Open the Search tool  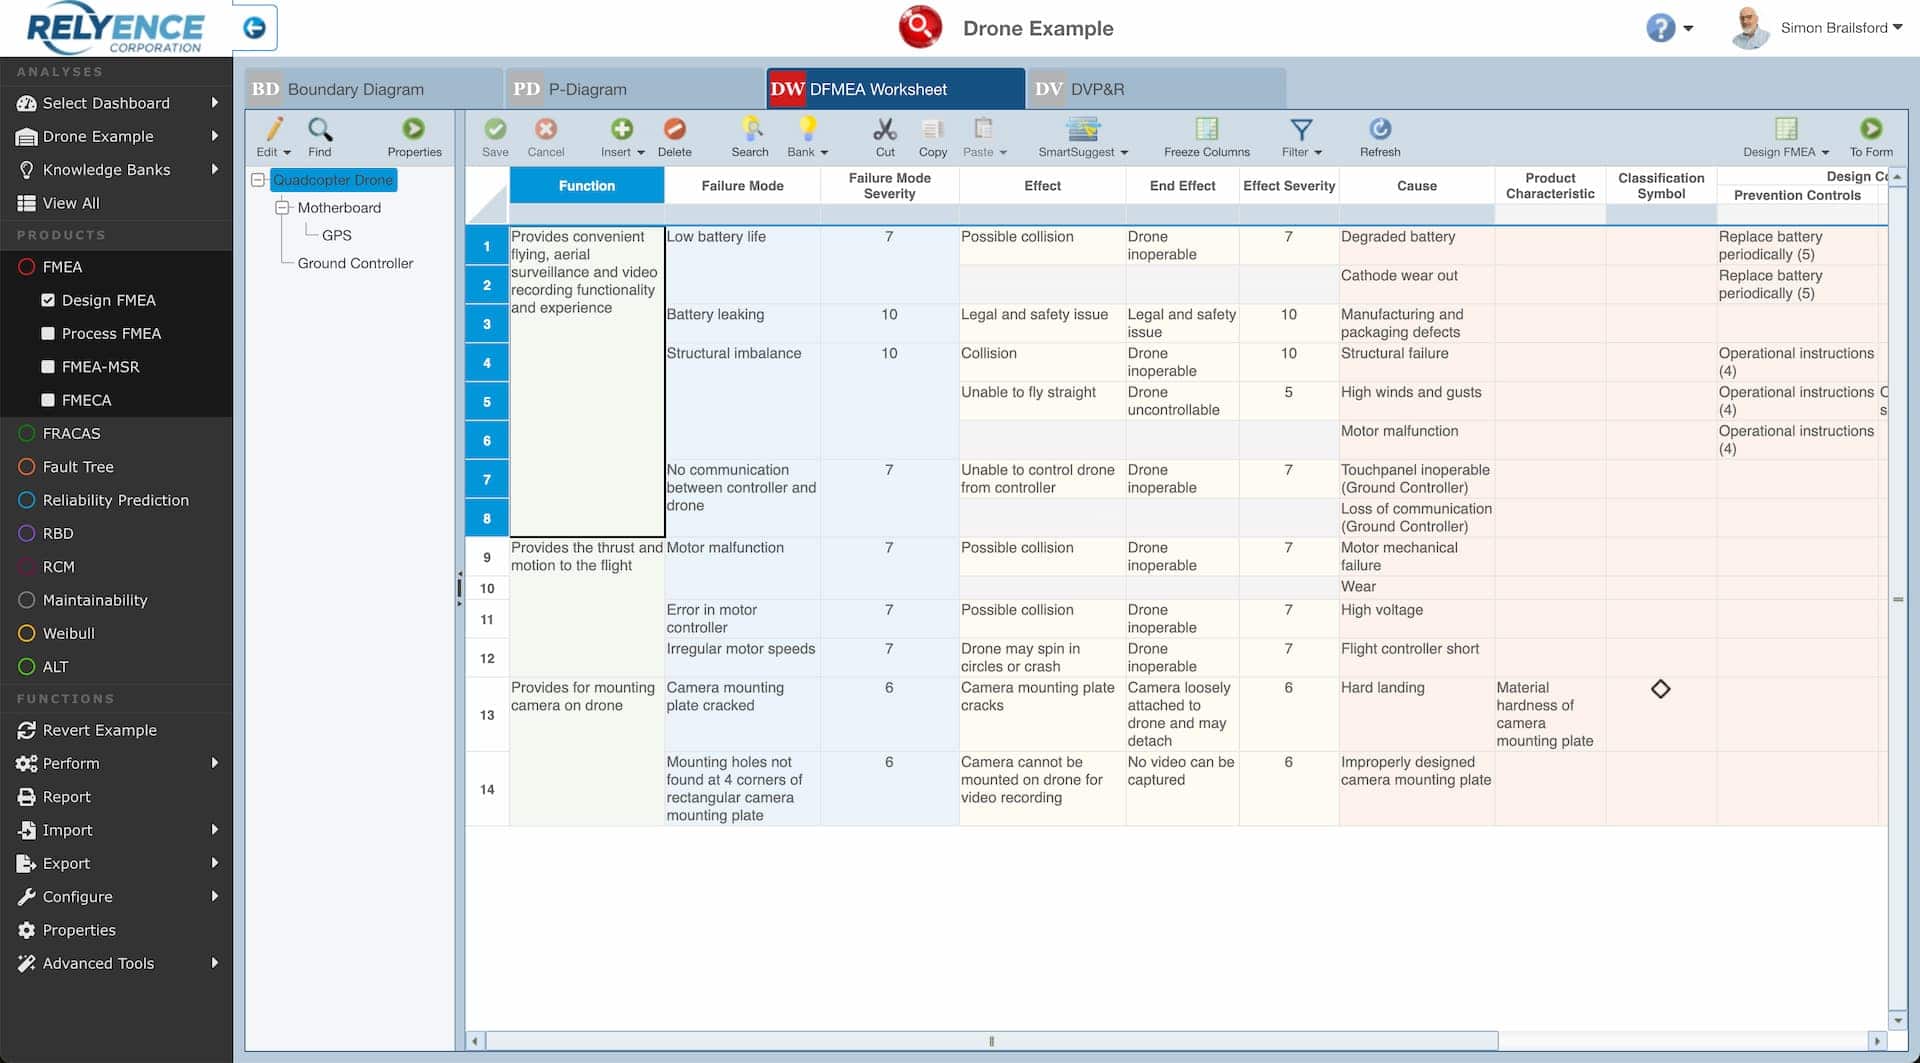(x=750, y=137)
